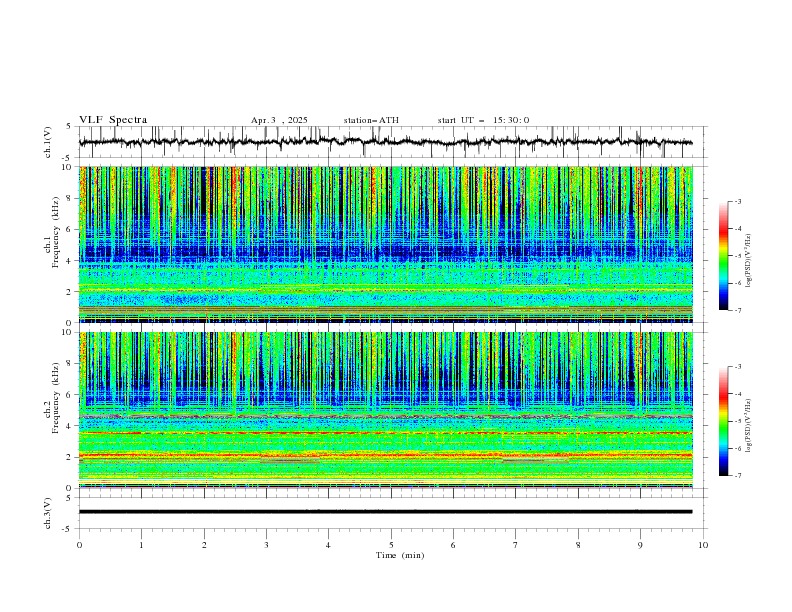This screenshot has width=792, height=612.
Task: Click the "ch.1(V)" waveform axis label
Action: pyautogui.click(x=48, y=141)
